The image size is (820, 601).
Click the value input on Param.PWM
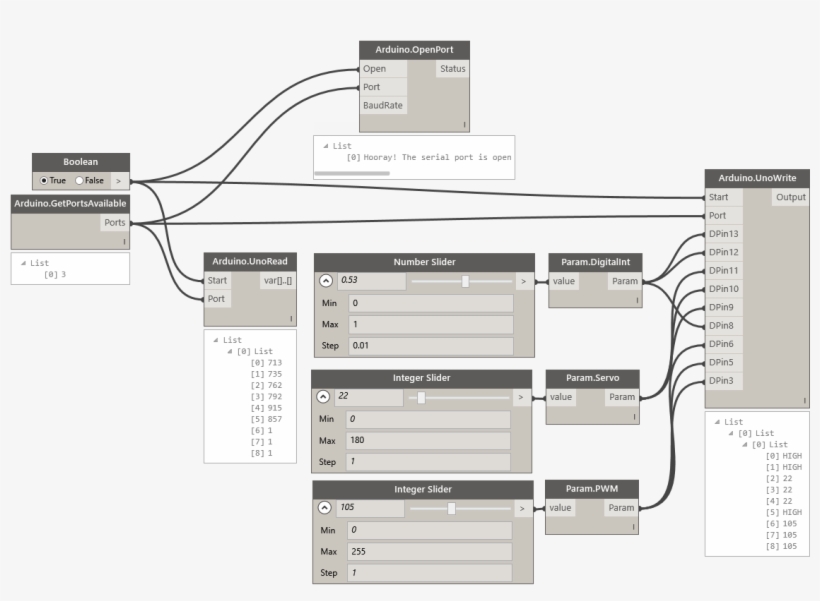click(x=561, y=508)
